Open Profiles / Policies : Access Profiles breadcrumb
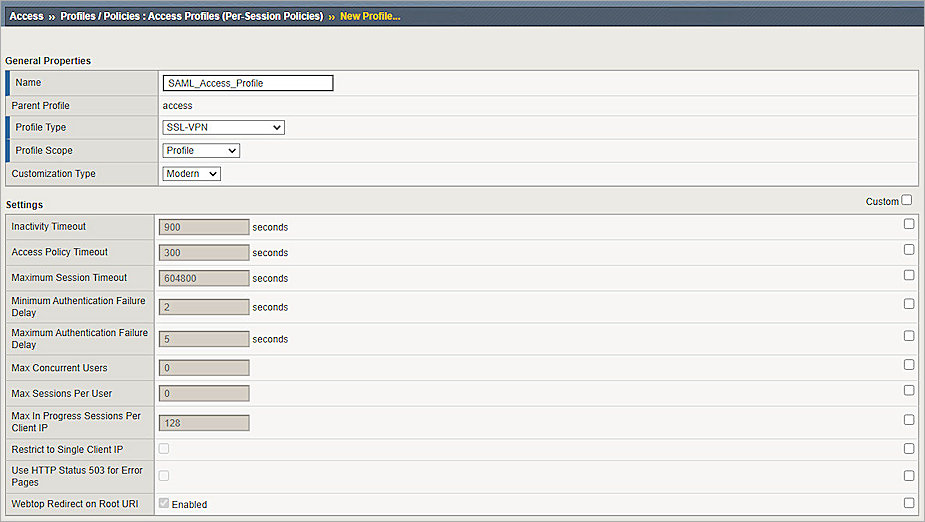Image resolution: width=925 pixels, height=522 pixels. click(x=192, y=16)
